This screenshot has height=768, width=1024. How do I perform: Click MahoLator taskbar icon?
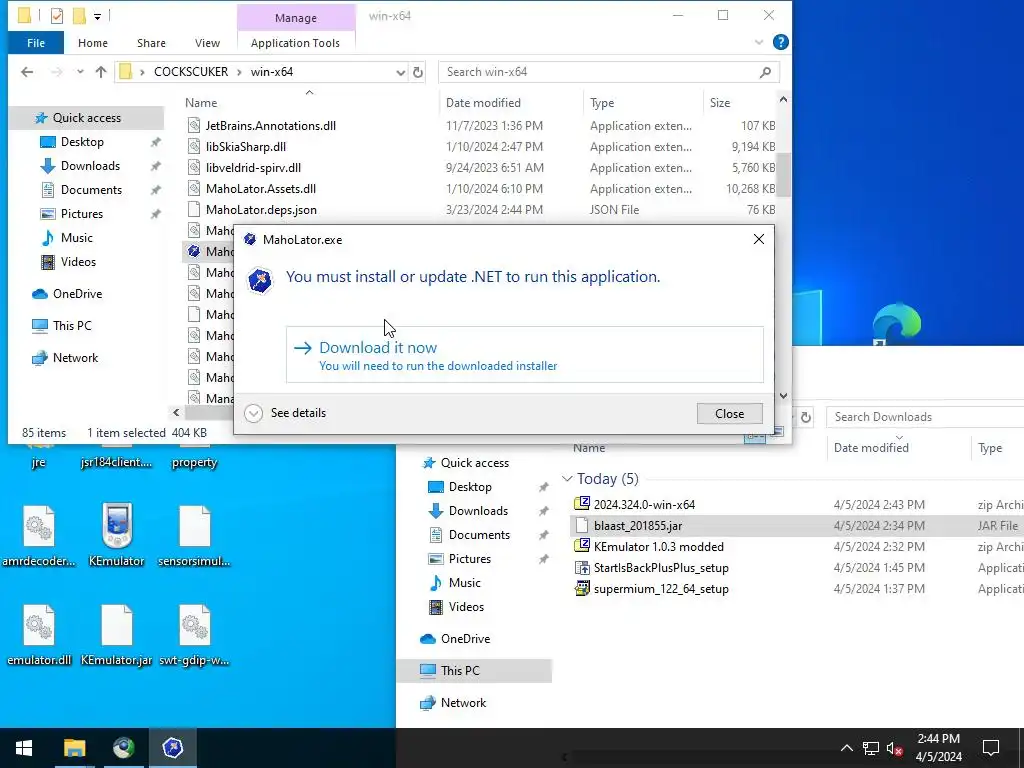coord(173,748)
